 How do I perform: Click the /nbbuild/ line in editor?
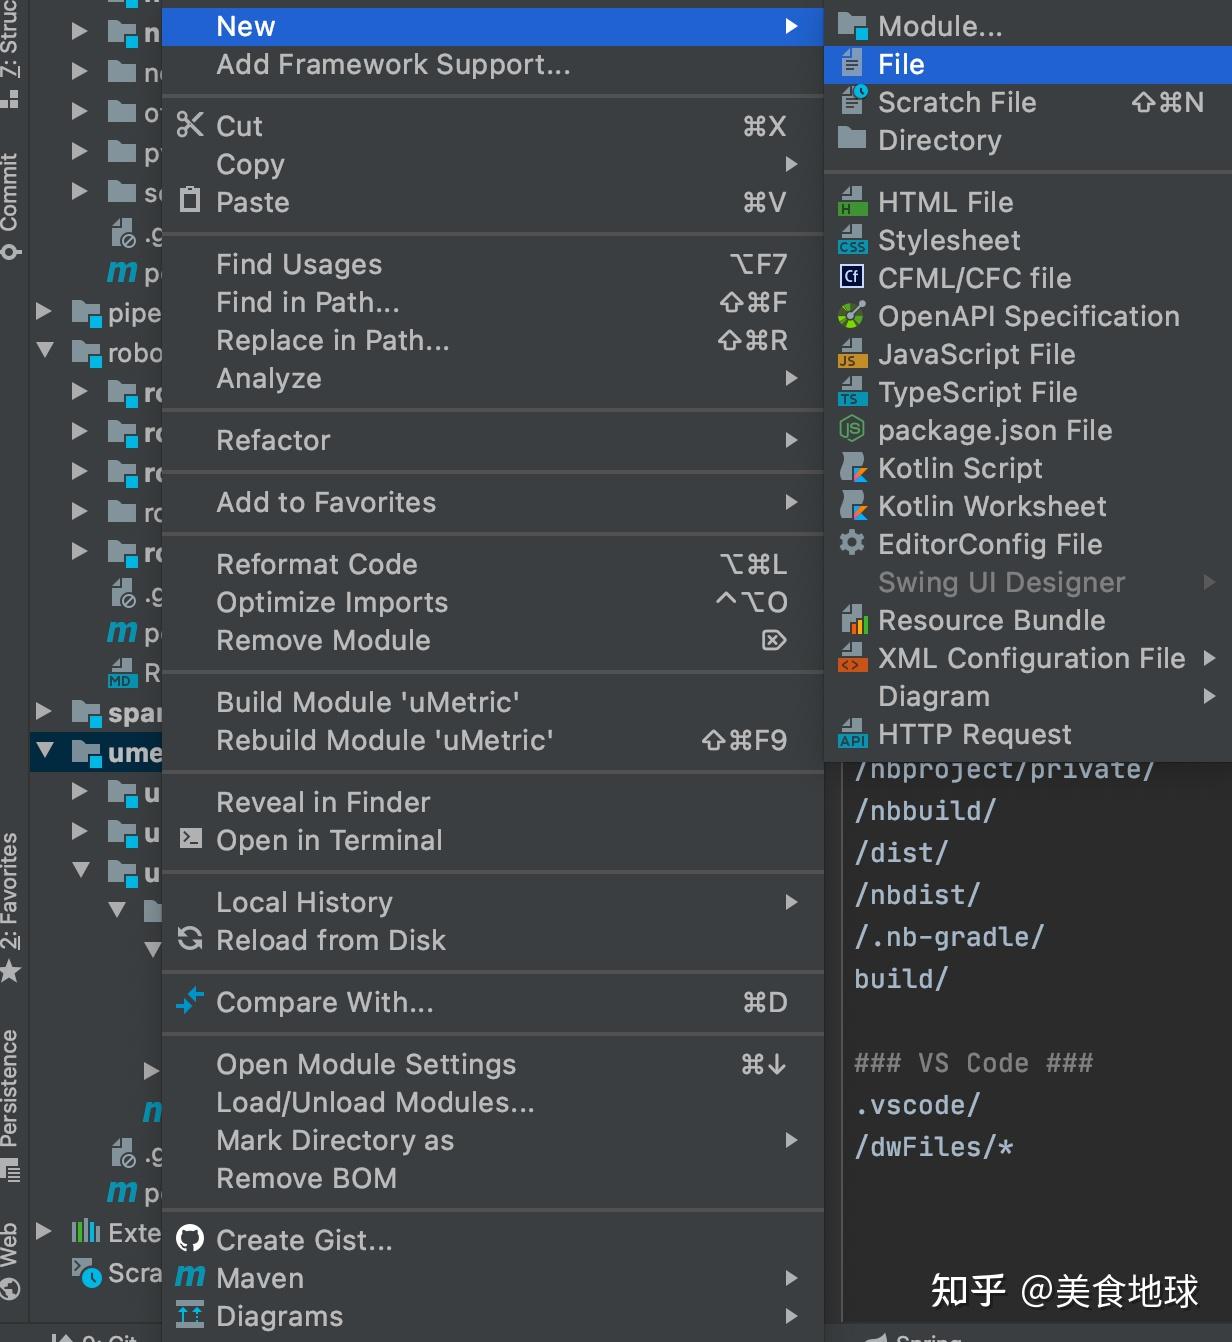(925, 810)
